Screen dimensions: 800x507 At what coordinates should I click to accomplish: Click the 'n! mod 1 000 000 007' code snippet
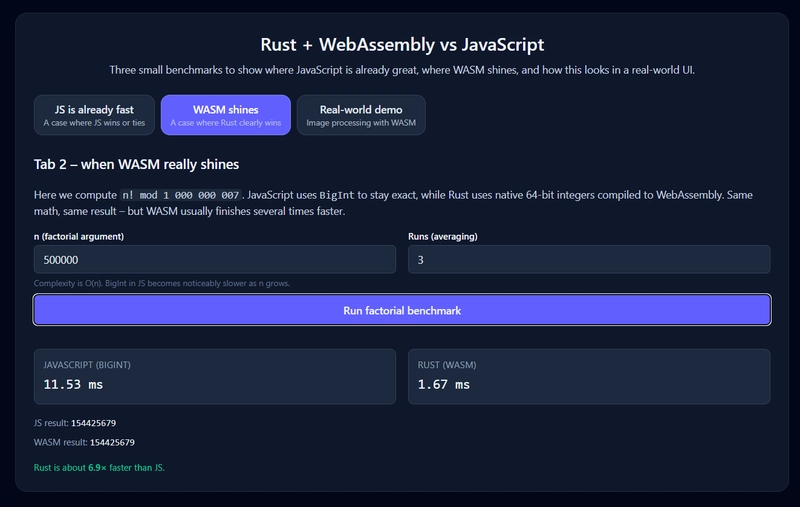coord(181,195)
